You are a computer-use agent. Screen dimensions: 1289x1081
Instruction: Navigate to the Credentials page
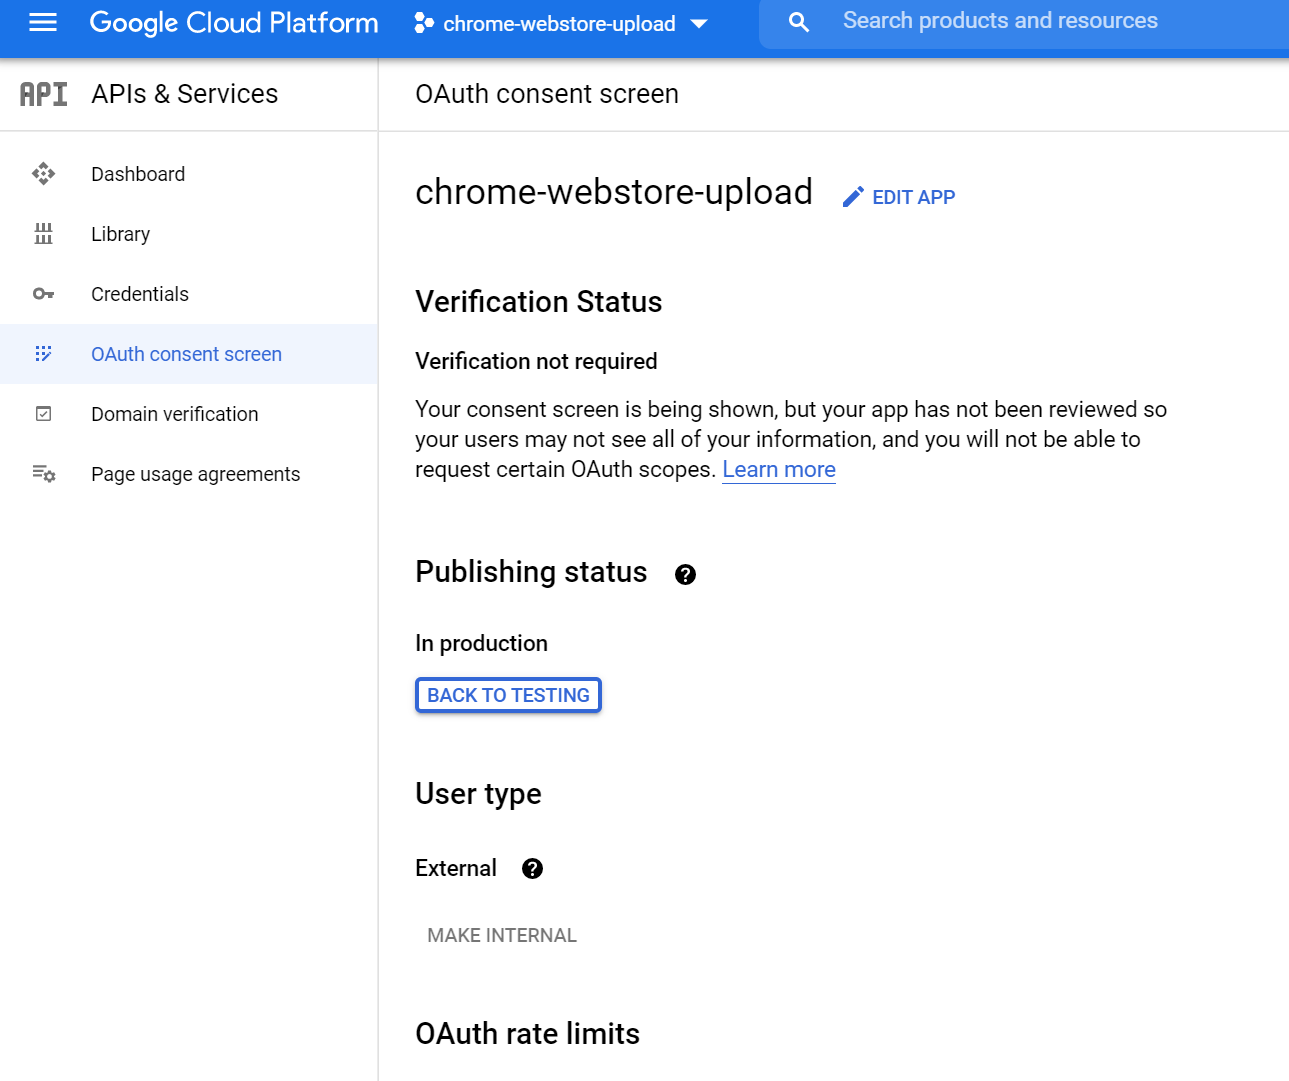click(x=140, y=293)
